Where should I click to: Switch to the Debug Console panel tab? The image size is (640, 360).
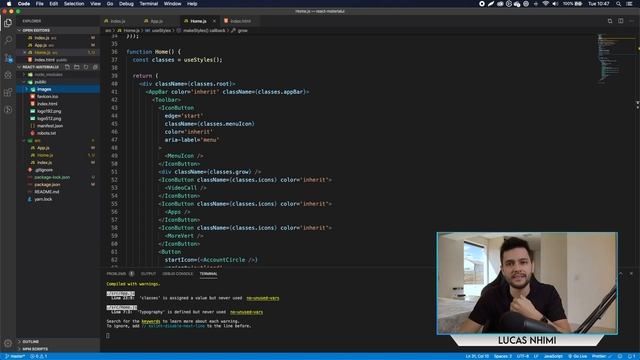pyautogui.click(x=178, y=273)
